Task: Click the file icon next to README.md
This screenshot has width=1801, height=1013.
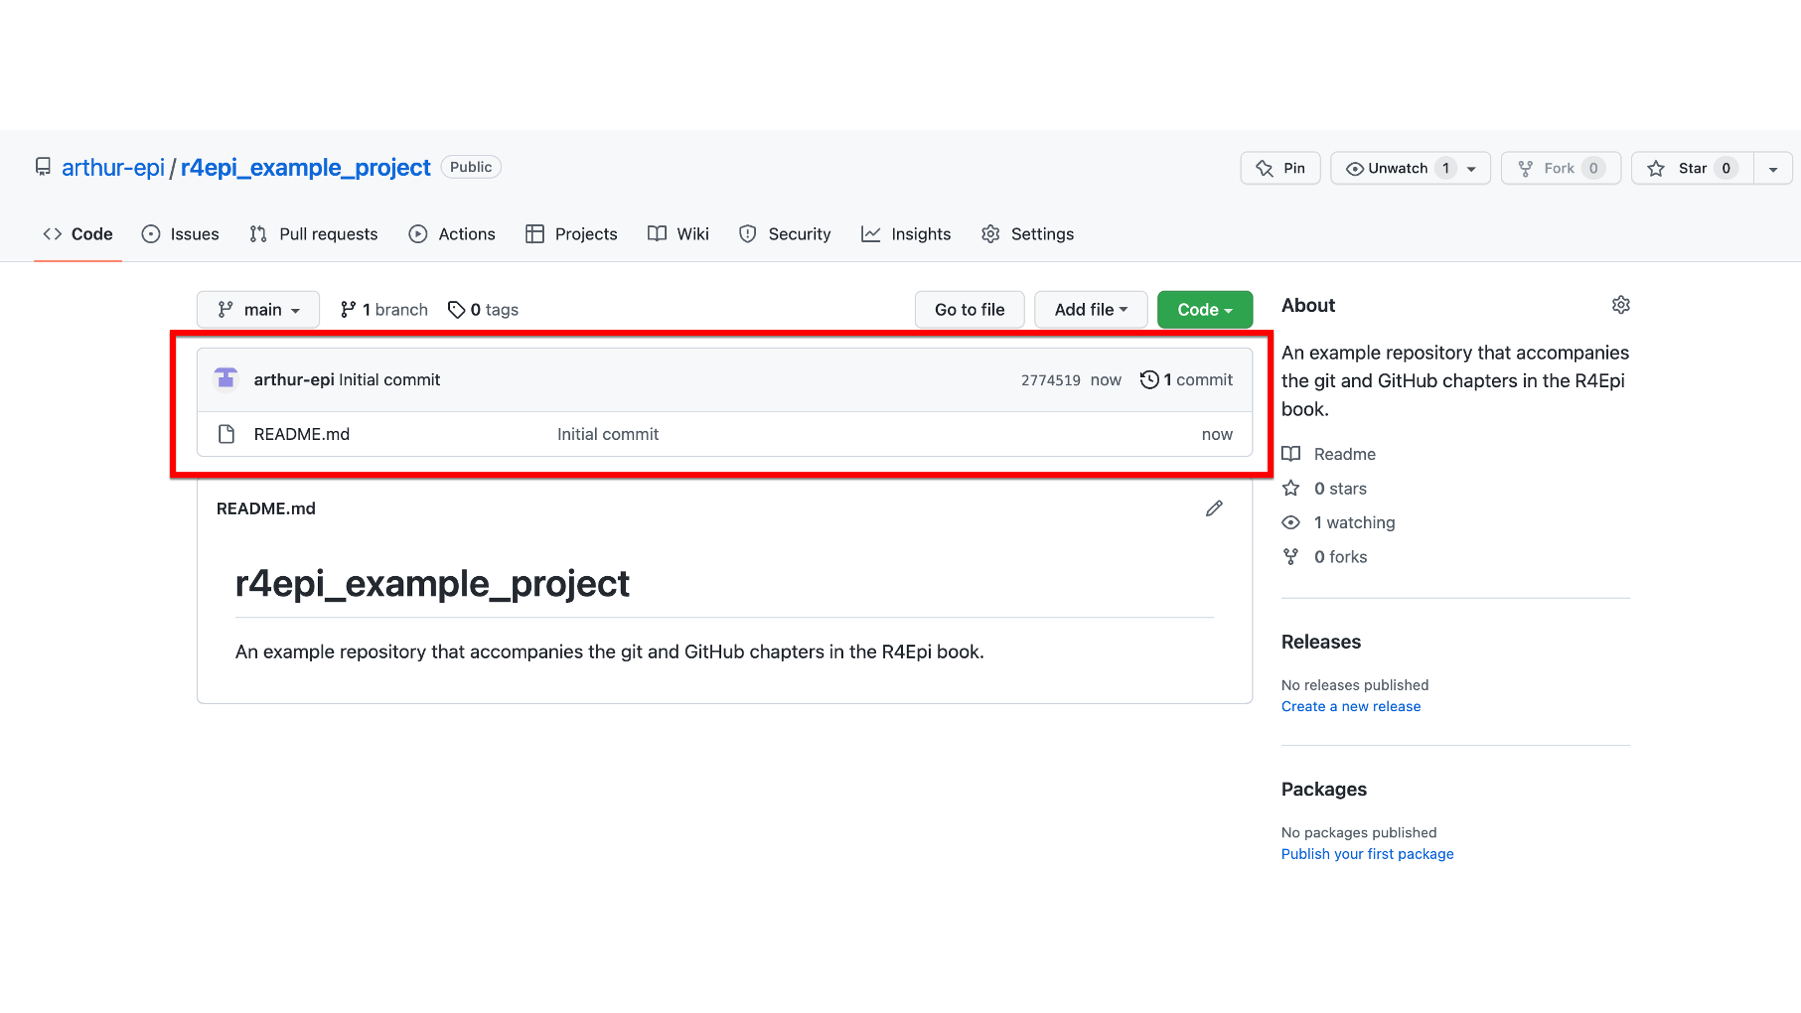Action: [227, 434]
